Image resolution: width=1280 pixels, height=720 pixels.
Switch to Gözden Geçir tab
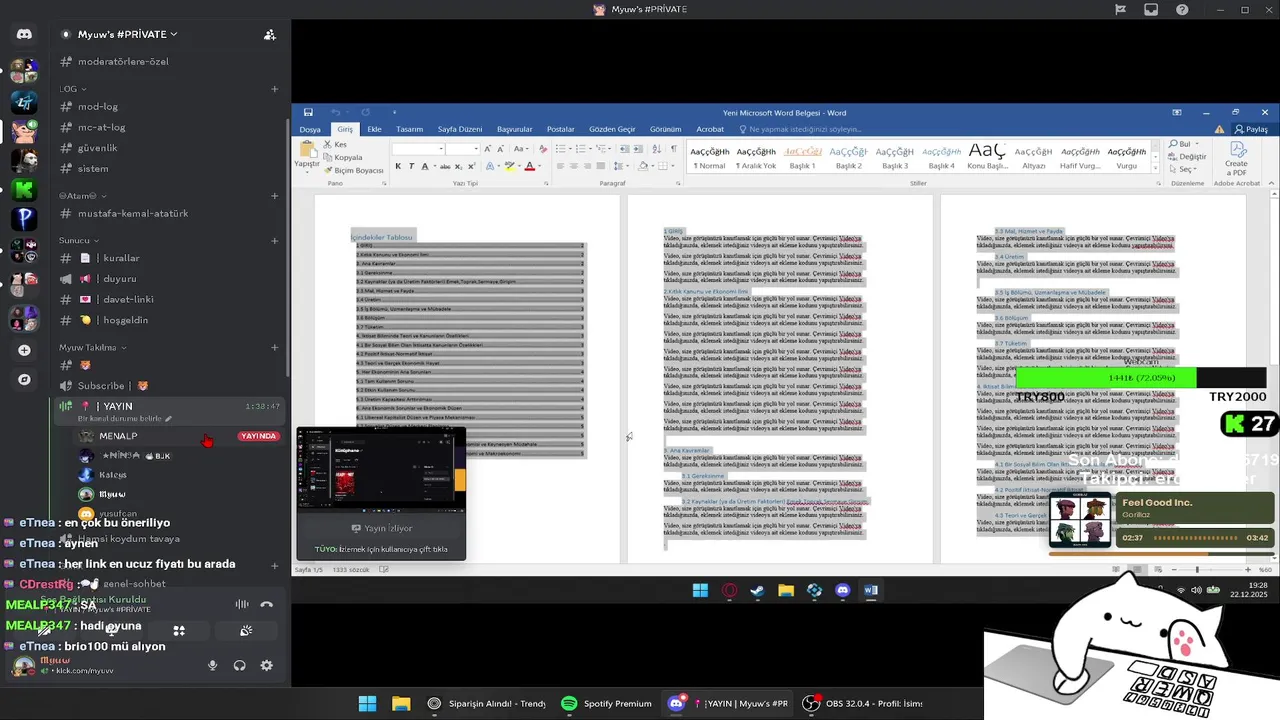612,129
